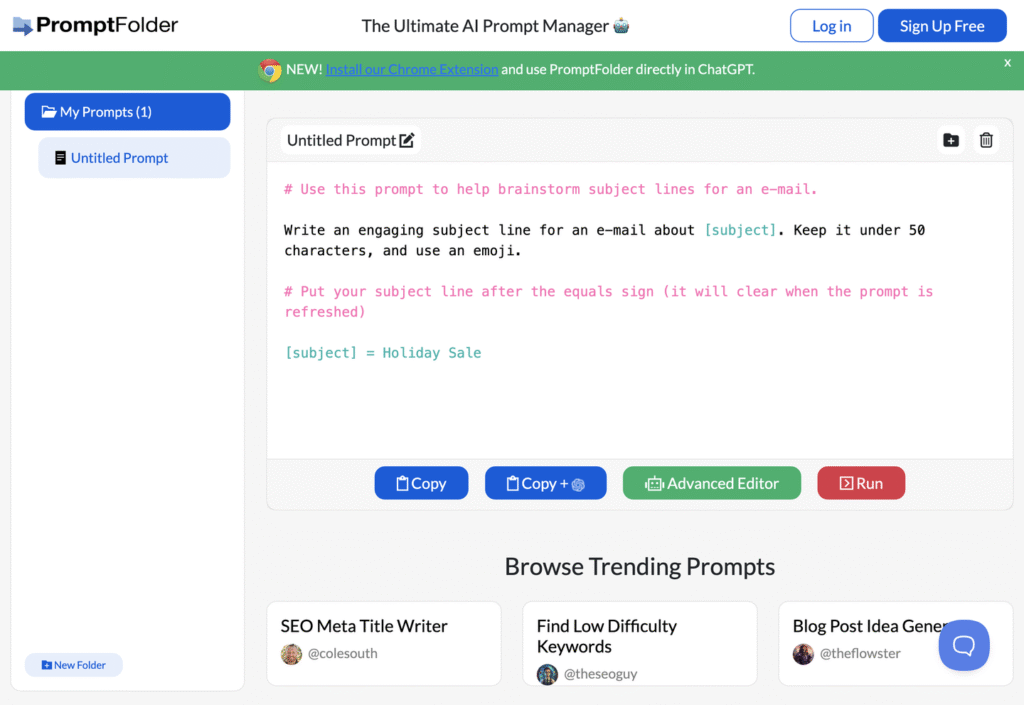Open the Advanced Editor
The image size is (1024, 705).
pyautogui.click(x=712, y=483)
